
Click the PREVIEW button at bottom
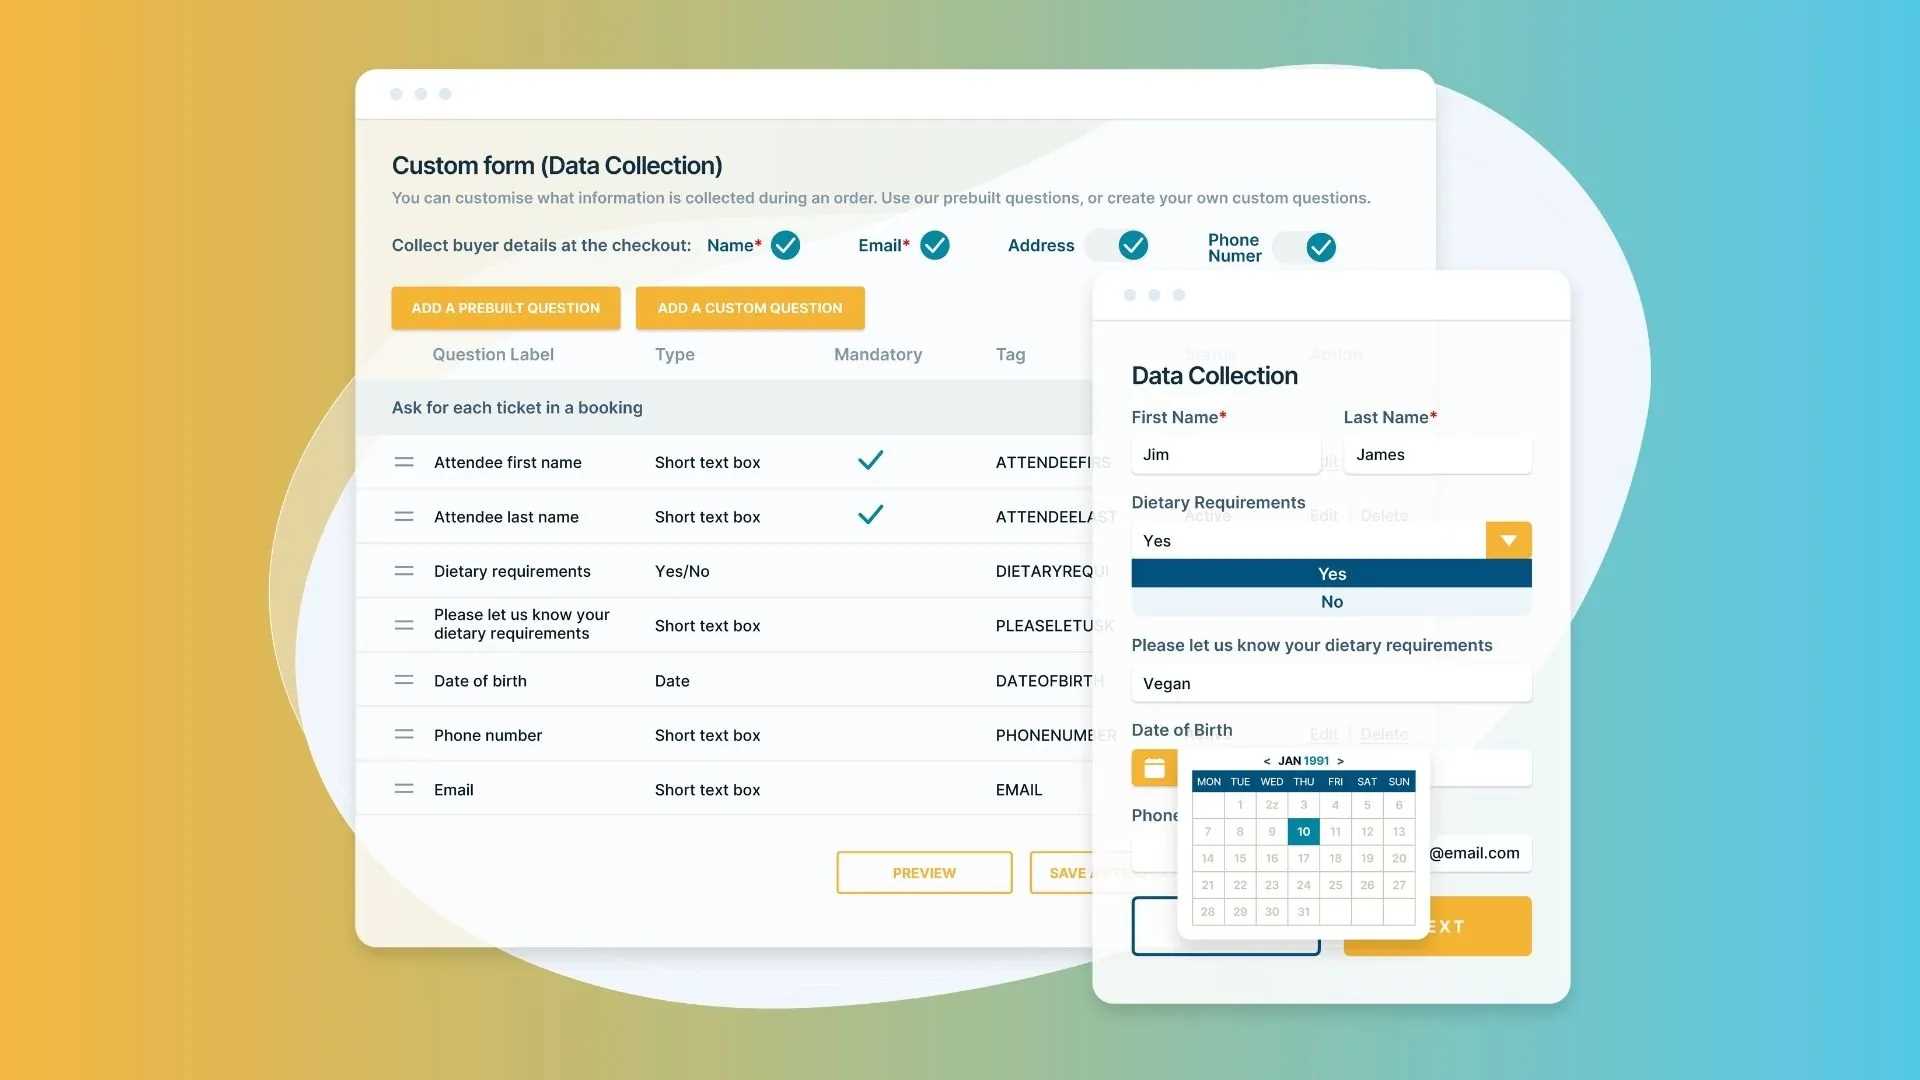(x=923, y=872)
